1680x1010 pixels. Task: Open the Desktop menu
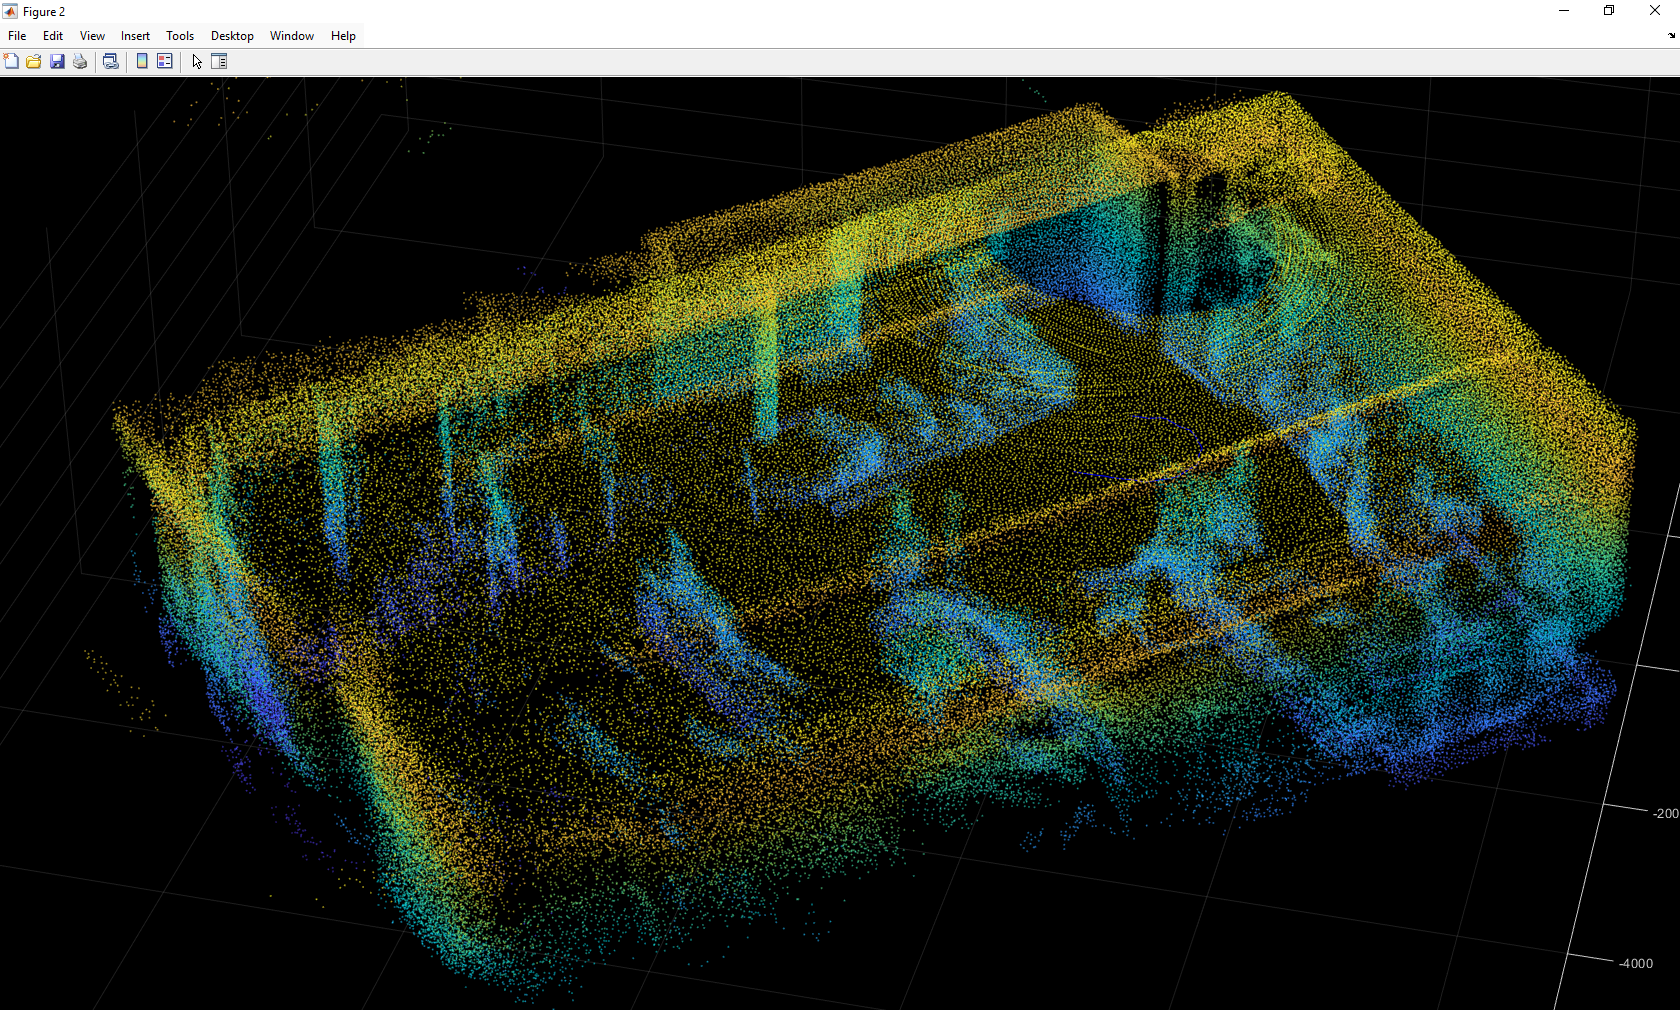(232, 36)
